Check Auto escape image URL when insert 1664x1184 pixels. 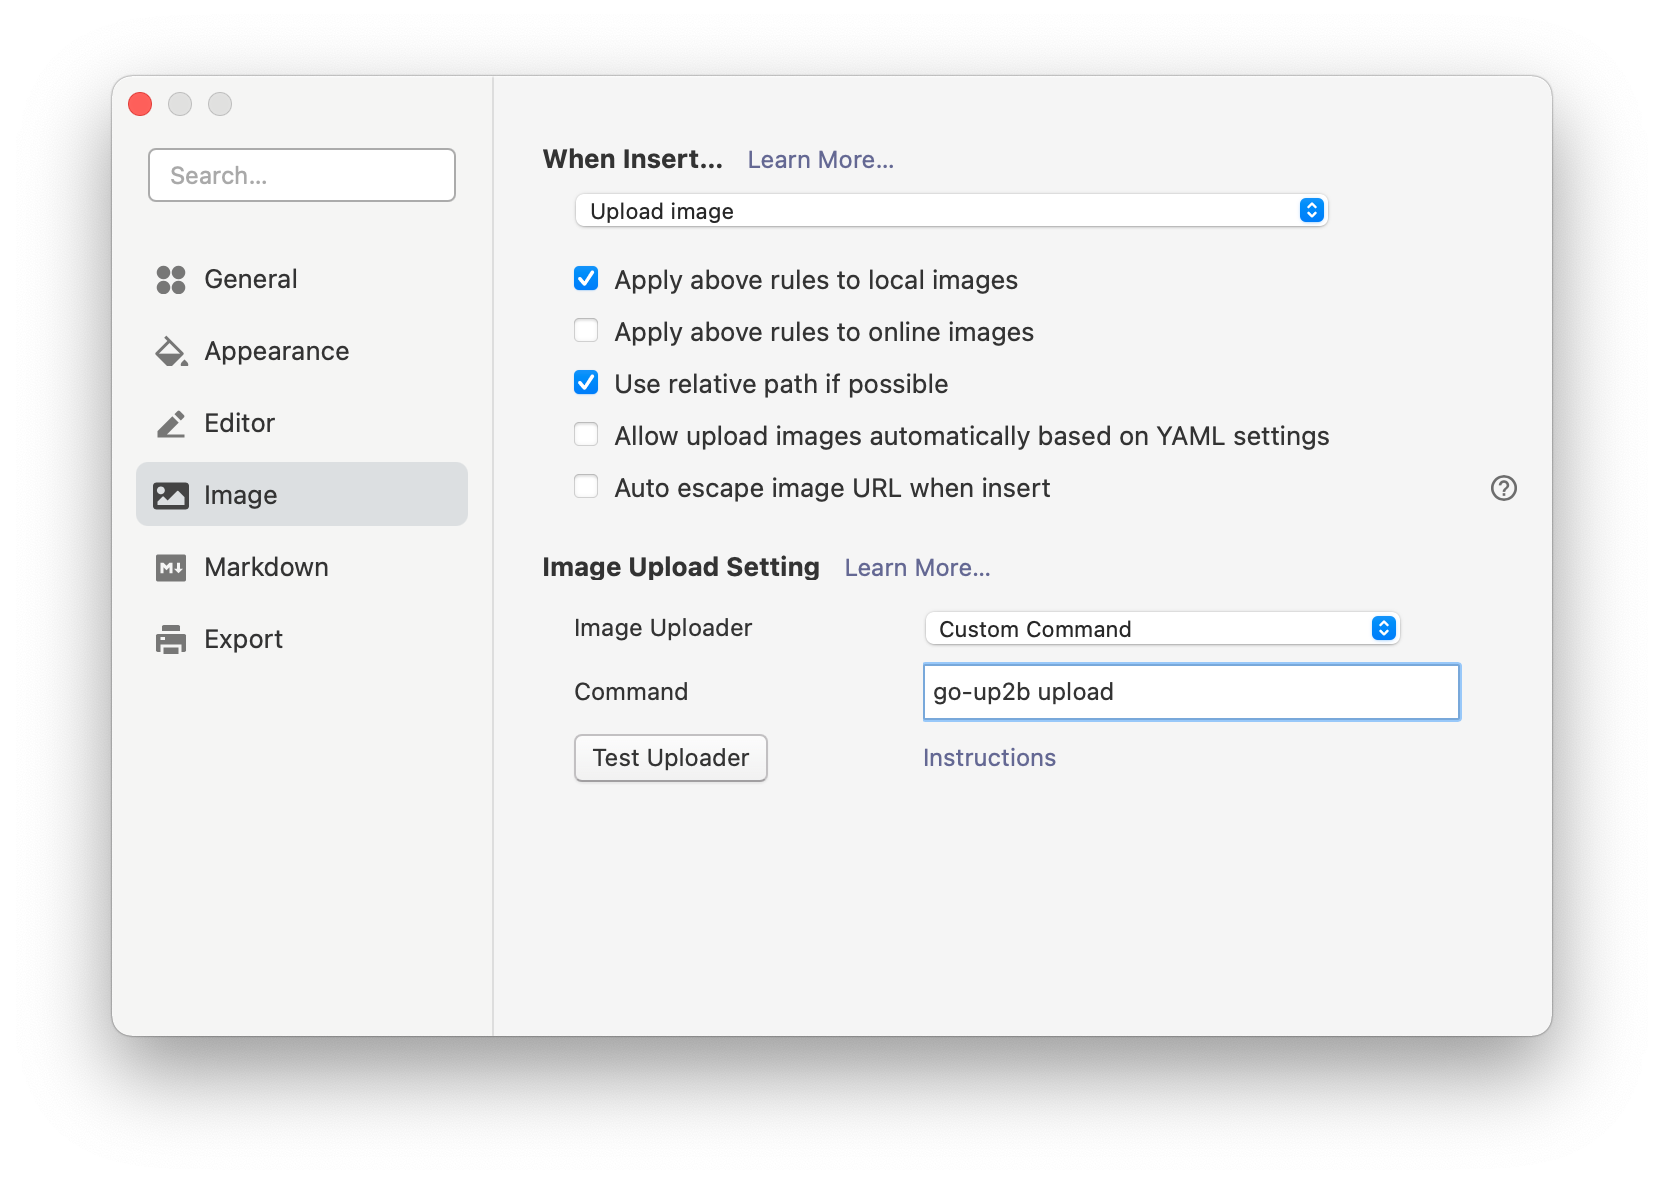pyautogui.click(x=586, y=487)
